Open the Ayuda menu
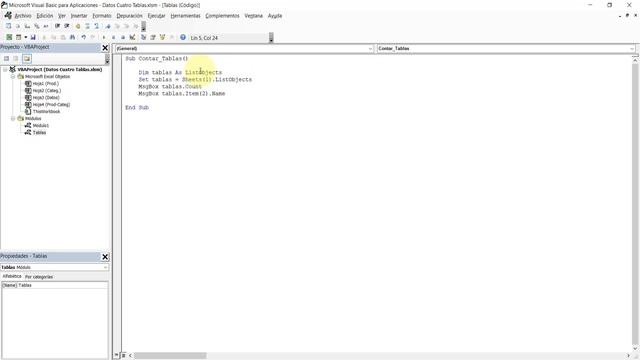 275,16
